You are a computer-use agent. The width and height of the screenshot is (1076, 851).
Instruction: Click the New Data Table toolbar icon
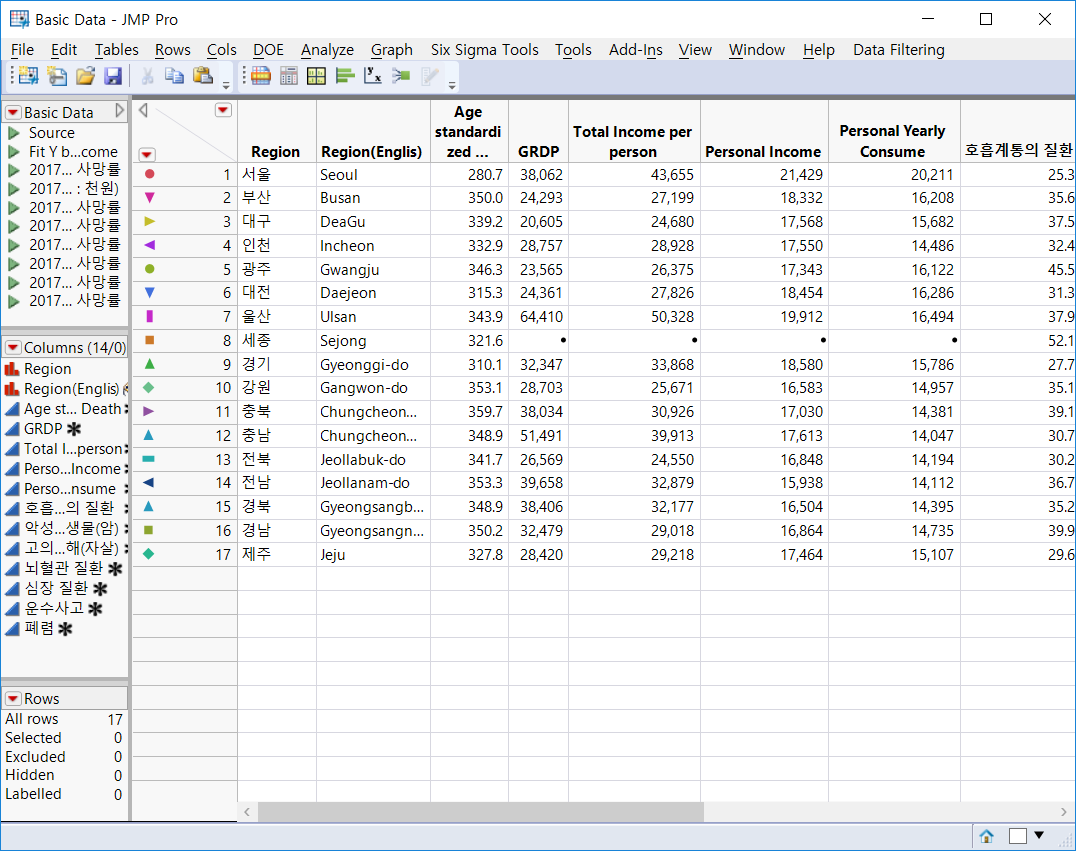pyautogui.click(x=27, y=76)
